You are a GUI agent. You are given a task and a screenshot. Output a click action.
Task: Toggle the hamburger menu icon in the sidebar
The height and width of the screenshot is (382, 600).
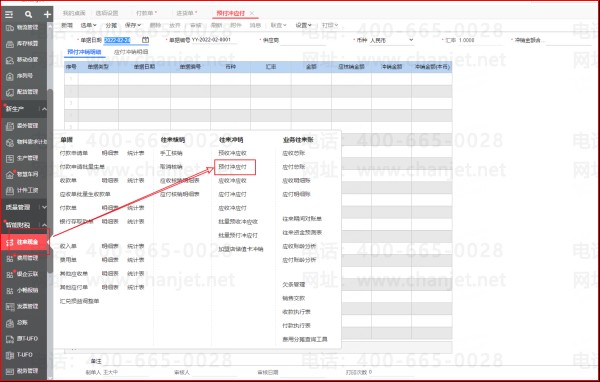coord(9,15)
